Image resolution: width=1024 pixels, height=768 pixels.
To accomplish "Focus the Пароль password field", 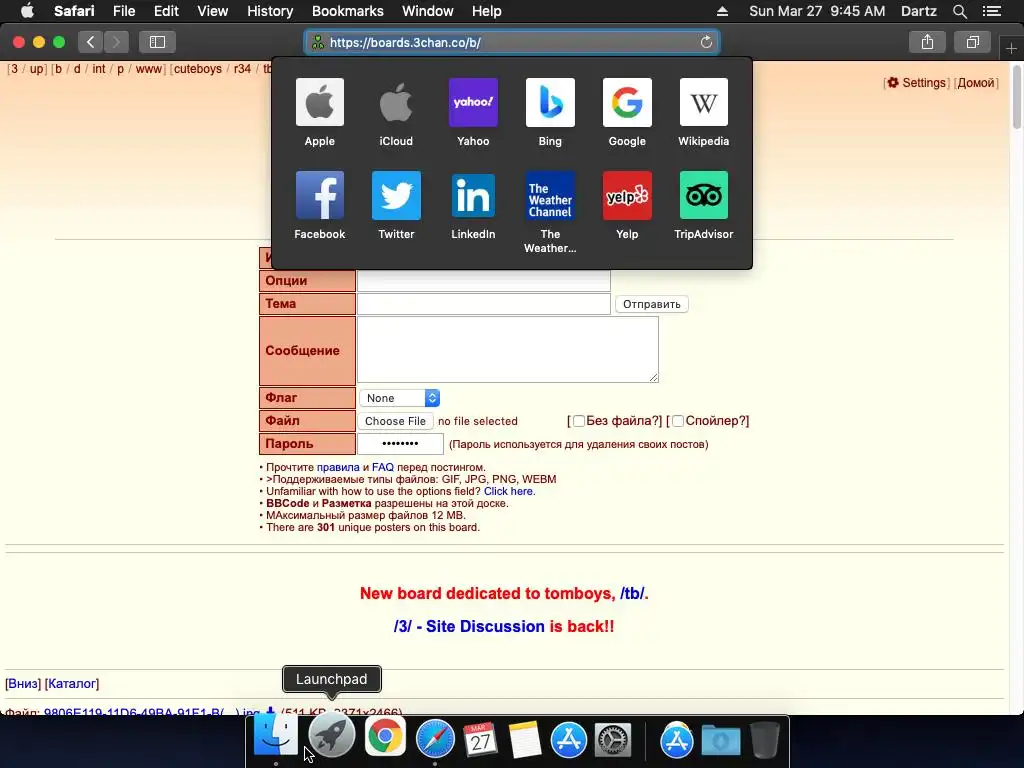I will pyautogui.click(x=400, y=444).
